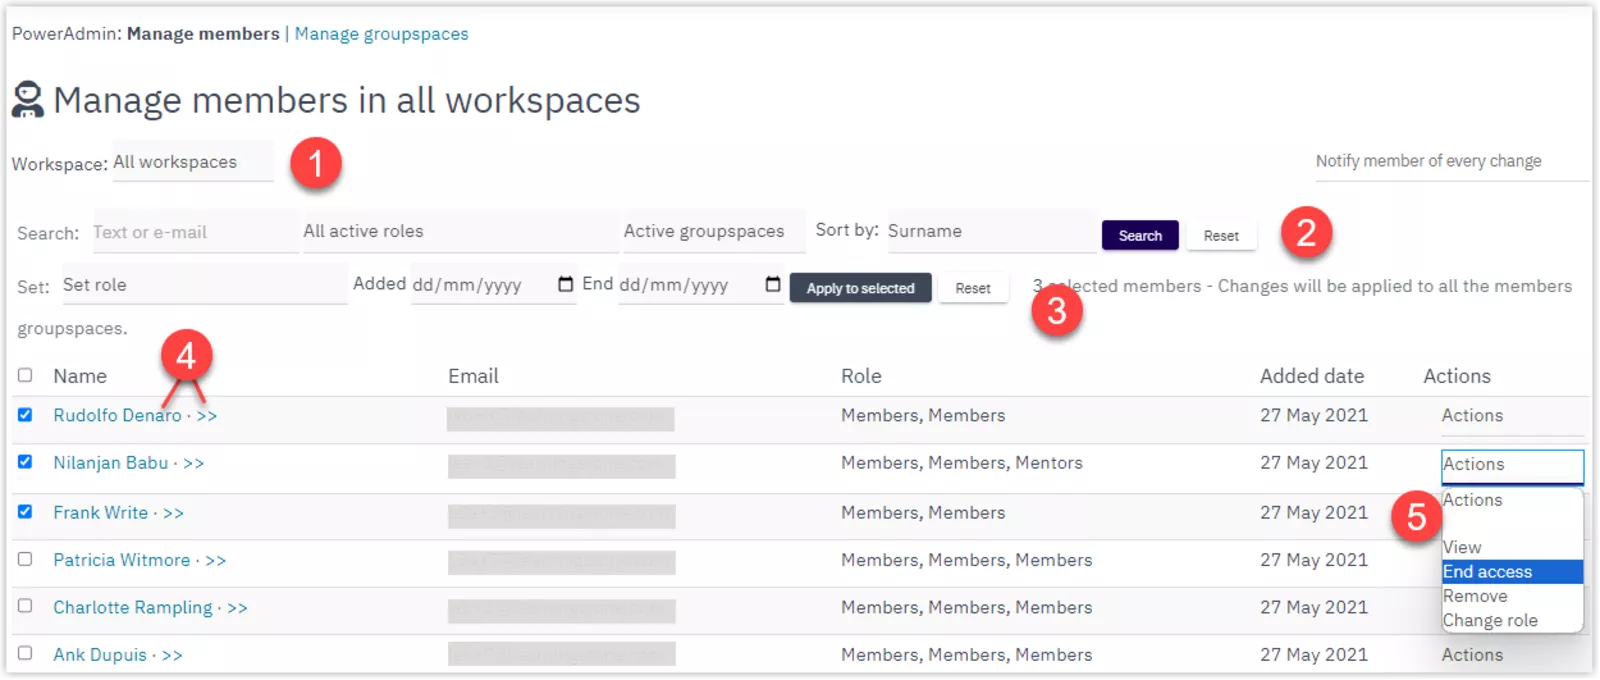Uncheck Rudolfo Denaro's checkbox
The height and width of the screenshot is (680, 1600).
pos(25,414)
